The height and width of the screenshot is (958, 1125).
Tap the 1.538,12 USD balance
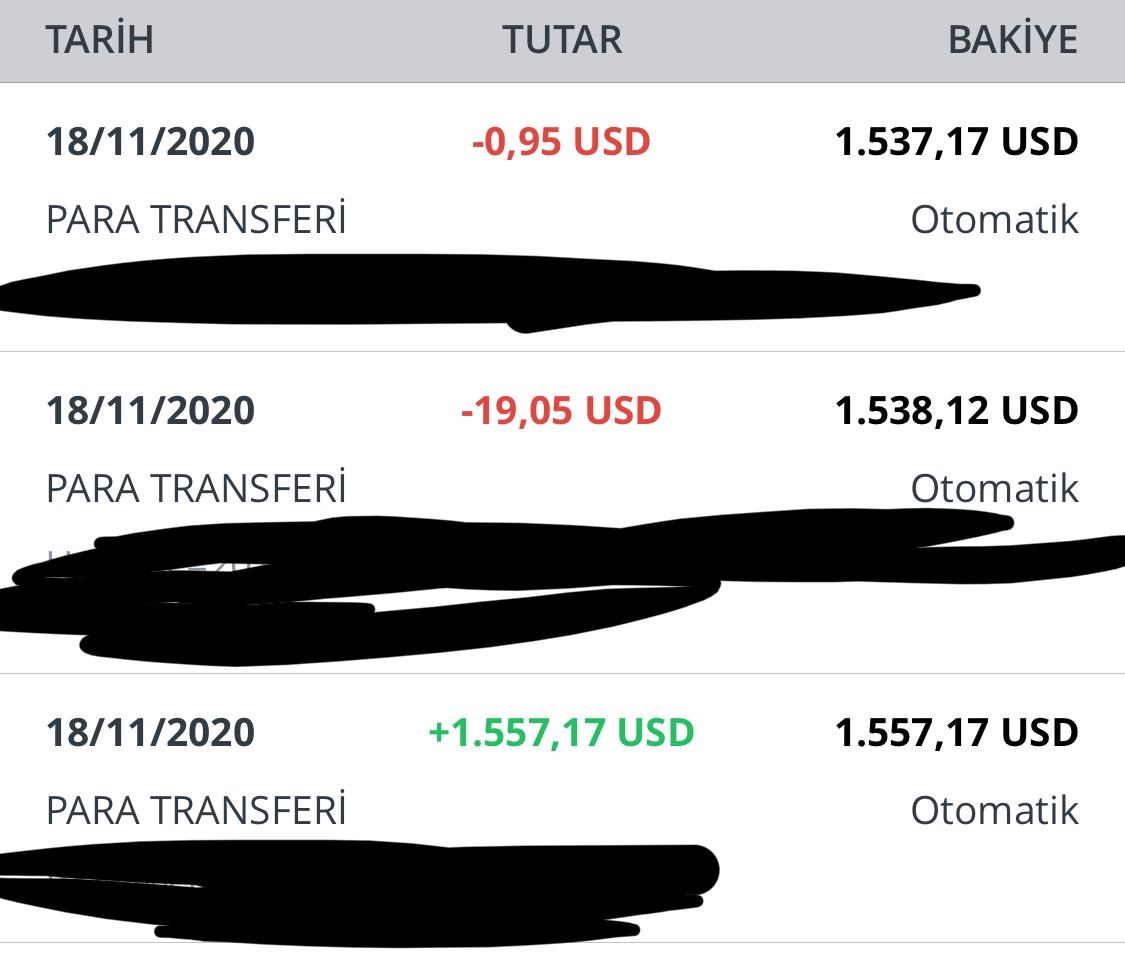point(956,410)
